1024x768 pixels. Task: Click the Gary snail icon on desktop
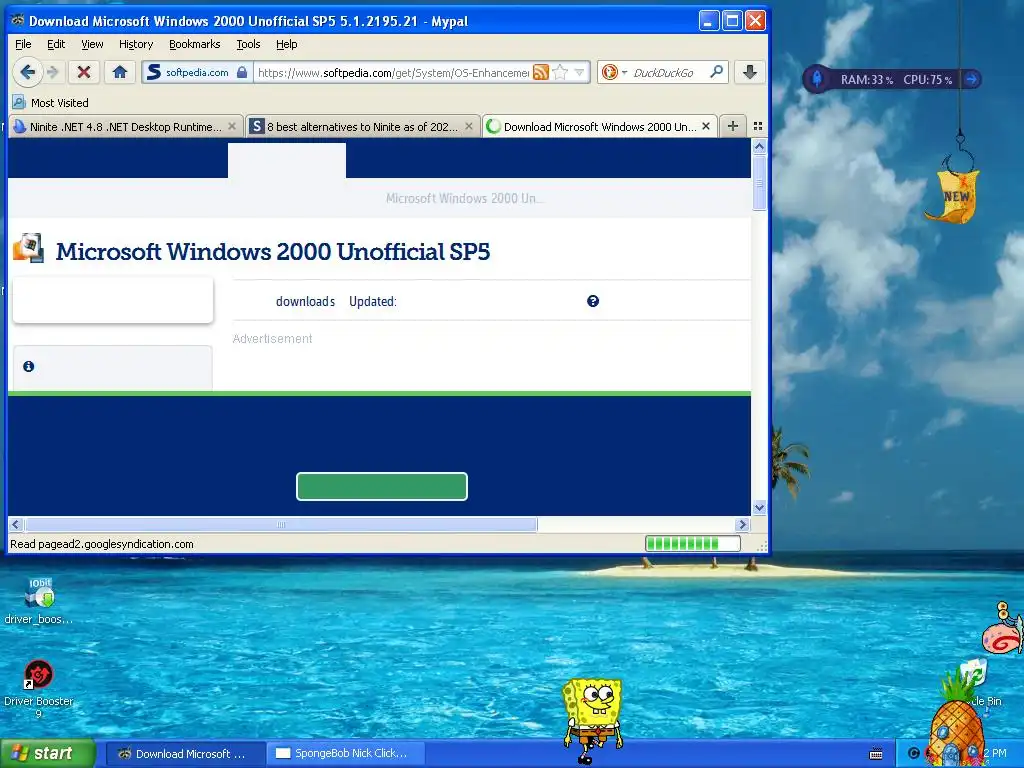tap(1004, 630)
